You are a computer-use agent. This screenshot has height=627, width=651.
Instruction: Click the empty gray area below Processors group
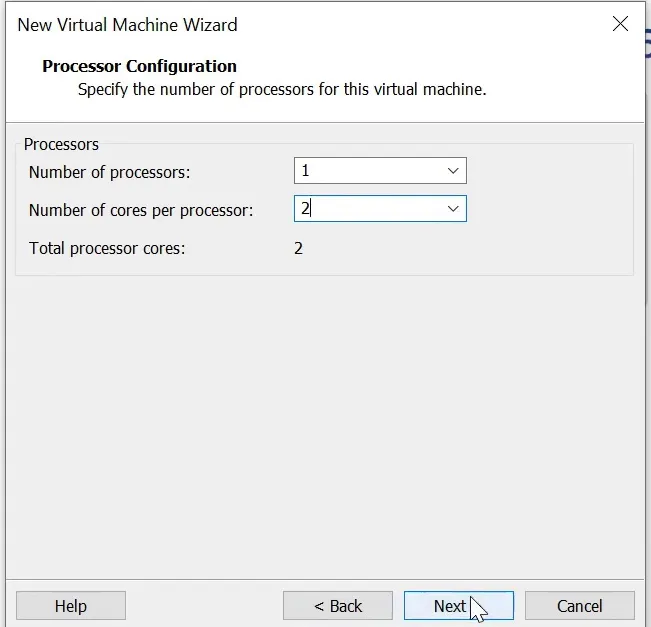(x=325, y=420)
